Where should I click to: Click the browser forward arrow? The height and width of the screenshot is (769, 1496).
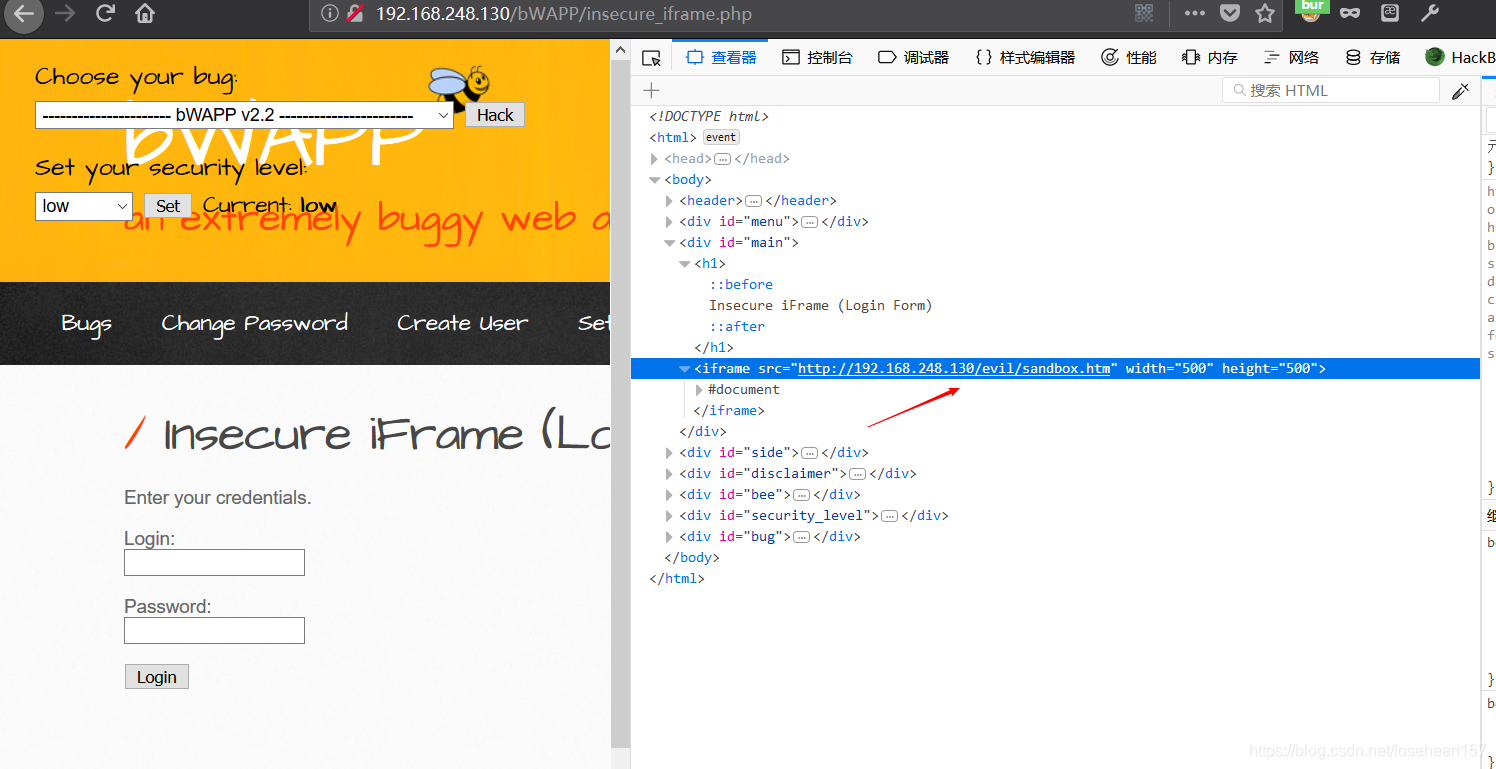(x=65, y=14)
